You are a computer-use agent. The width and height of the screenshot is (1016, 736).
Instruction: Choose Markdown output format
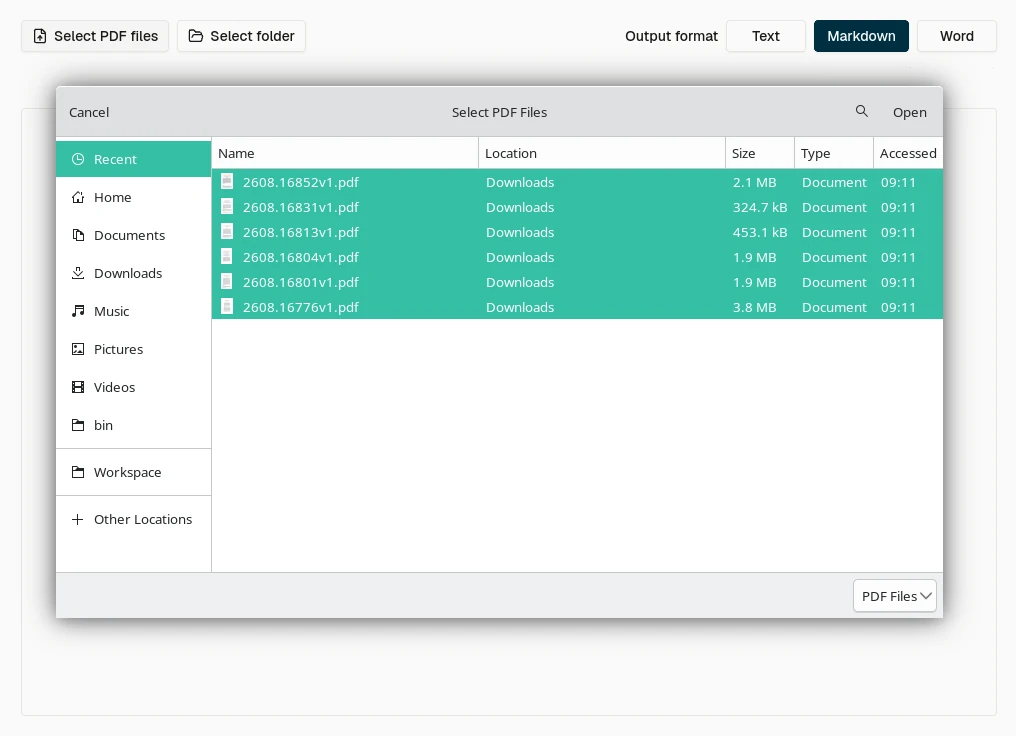tap(861, 36)
